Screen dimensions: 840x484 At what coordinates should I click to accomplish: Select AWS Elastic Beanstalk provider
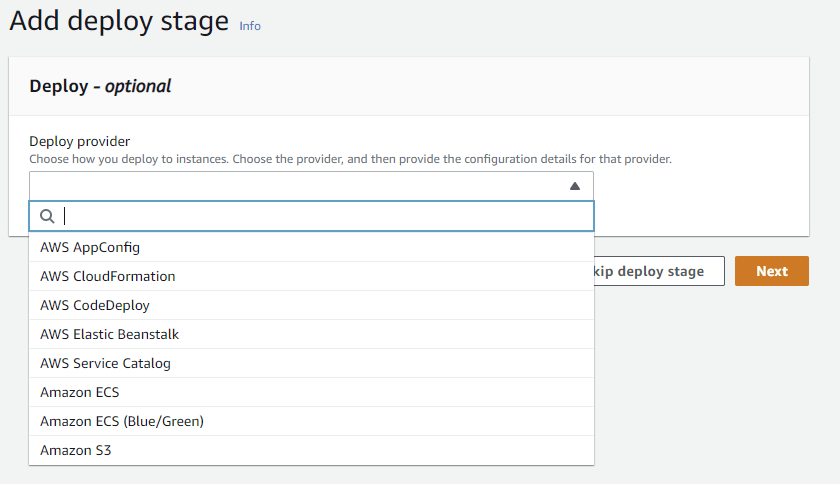pyautogui.click(x=110, y=334)
